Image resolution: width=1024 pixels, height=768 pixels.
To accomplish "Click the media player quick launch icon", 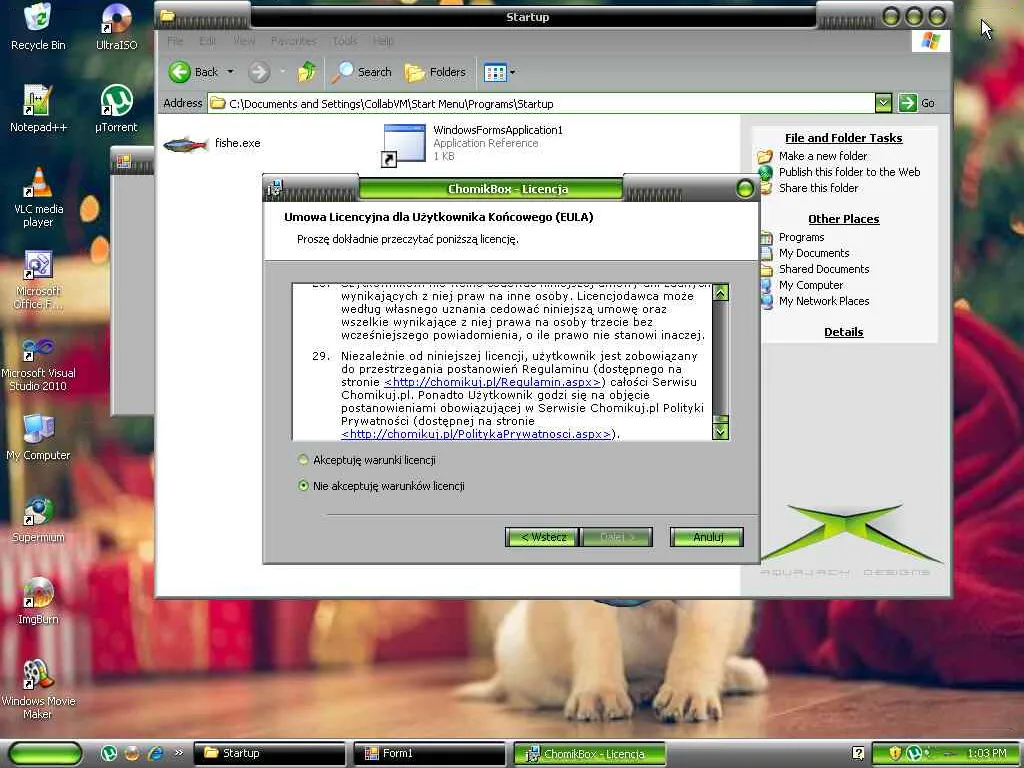I will pos(132,753).
